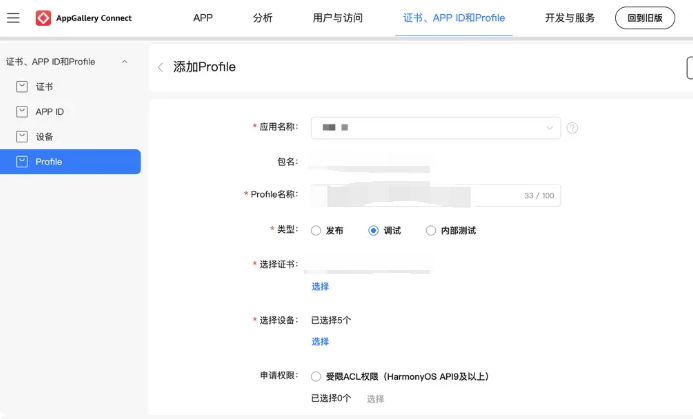Select the 调试 type radio button

(373, 231)
